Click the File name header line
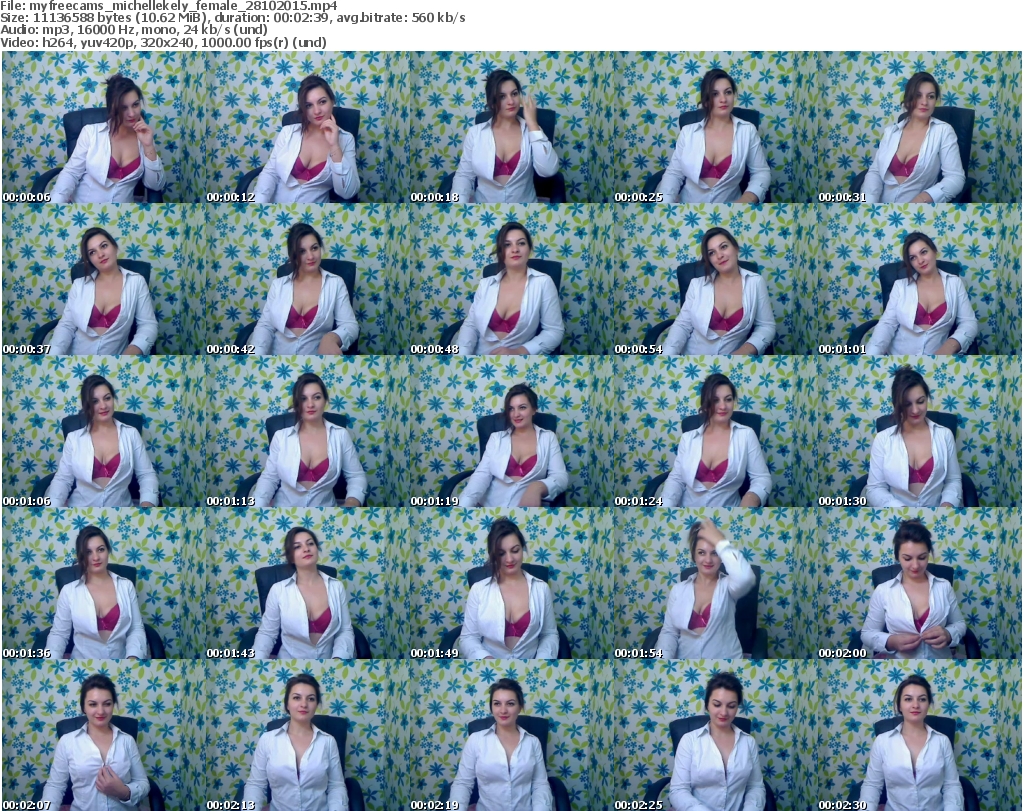The width and height of the screenshot is (1024, 811). coord(168,6)
